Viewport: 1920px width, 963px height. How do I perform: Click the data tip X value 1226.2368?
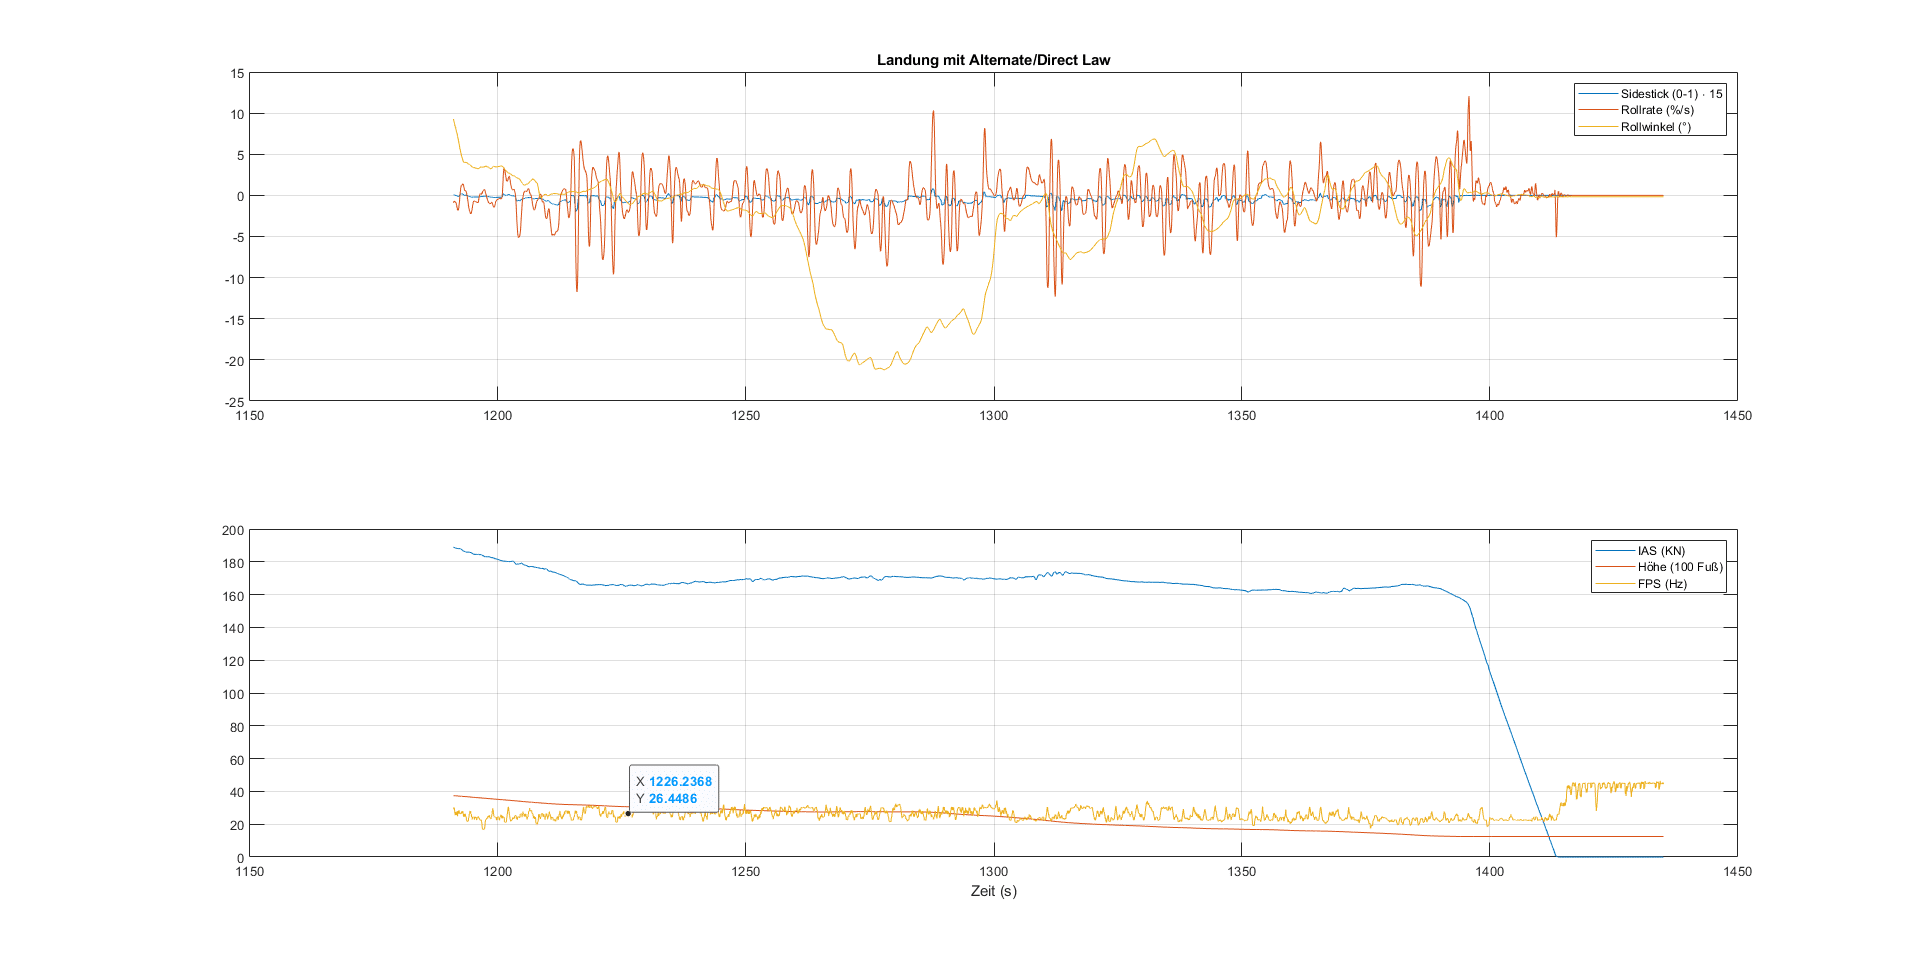(x=680, y=782)
